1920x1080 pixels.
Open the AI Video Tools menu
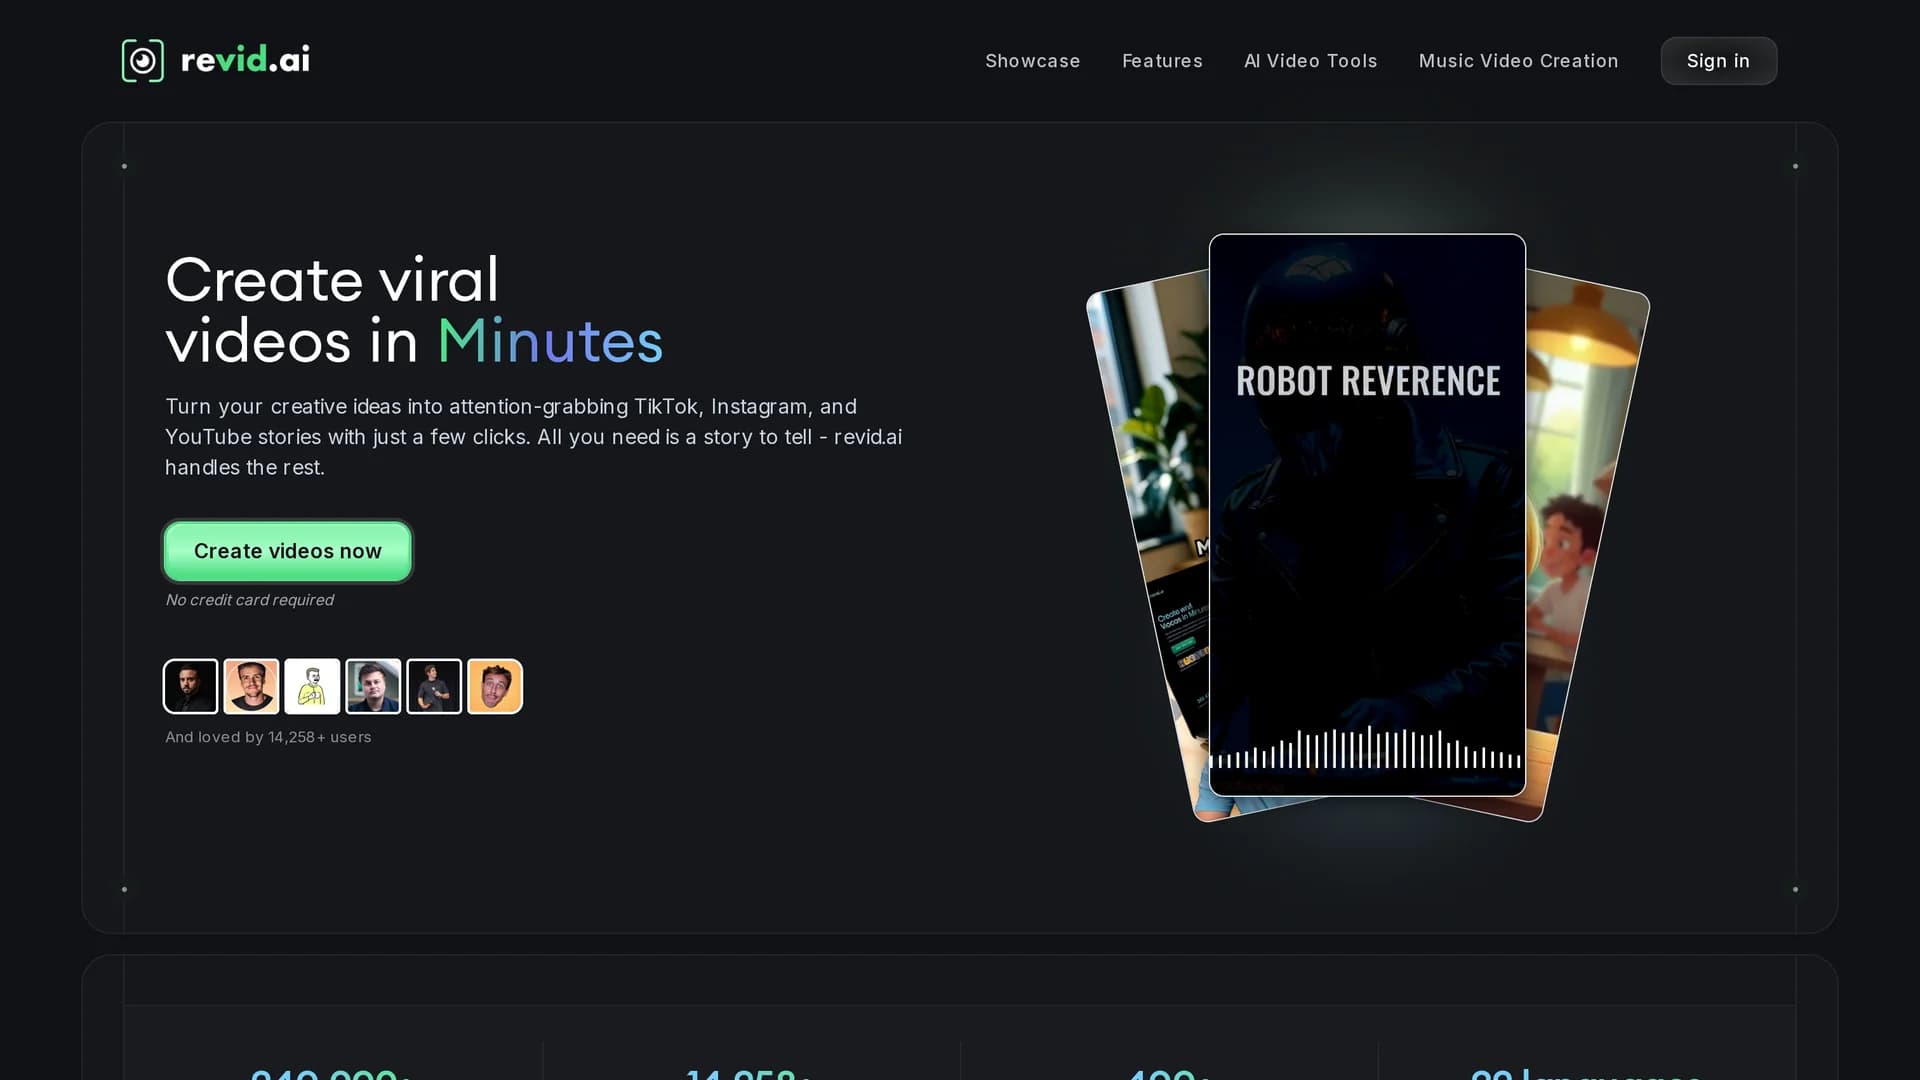coord(1310,61)
